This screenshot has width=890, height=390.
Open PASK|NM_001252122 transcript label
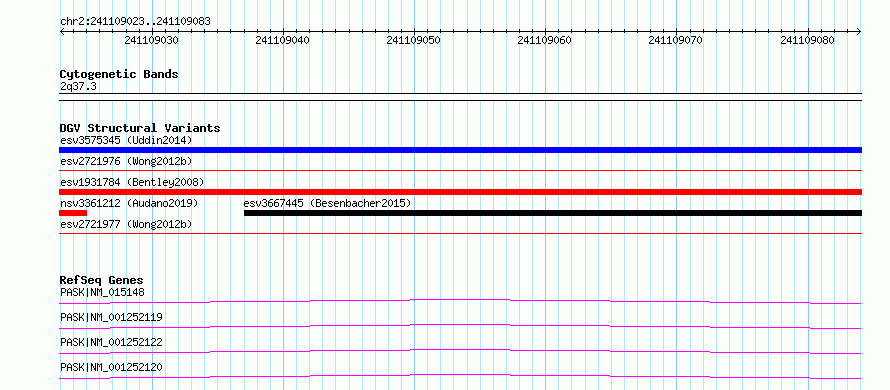(111, 342)
